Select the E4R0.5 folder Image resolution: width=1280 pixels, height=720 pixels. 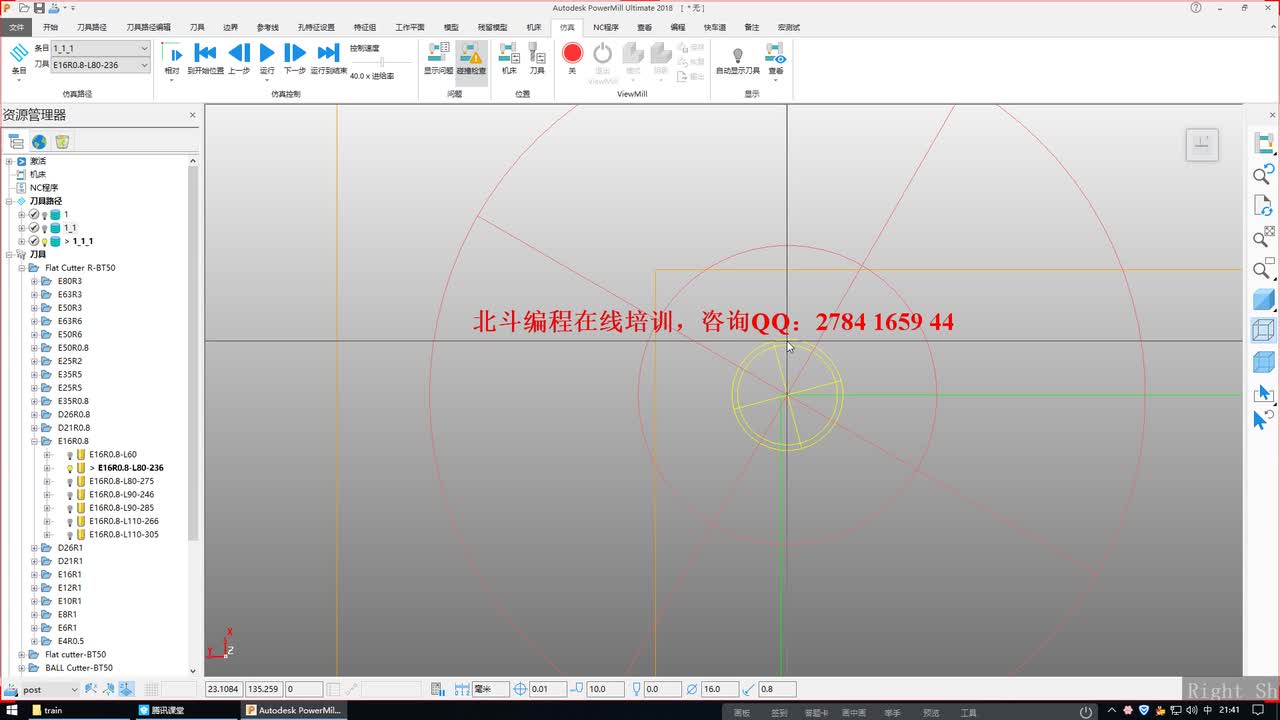[x=70, y=641]
